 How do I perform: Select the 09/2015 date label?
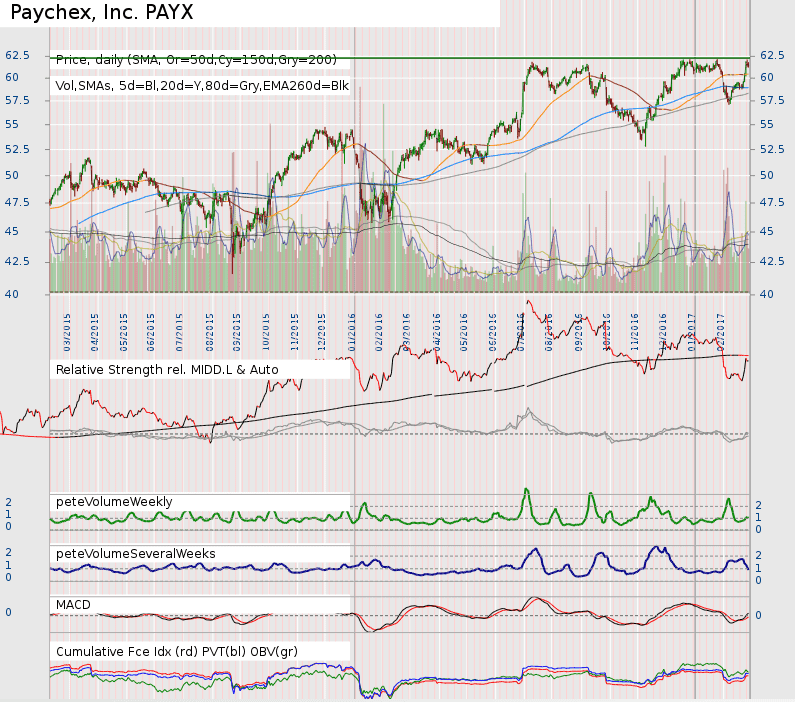tap(237, 332)
